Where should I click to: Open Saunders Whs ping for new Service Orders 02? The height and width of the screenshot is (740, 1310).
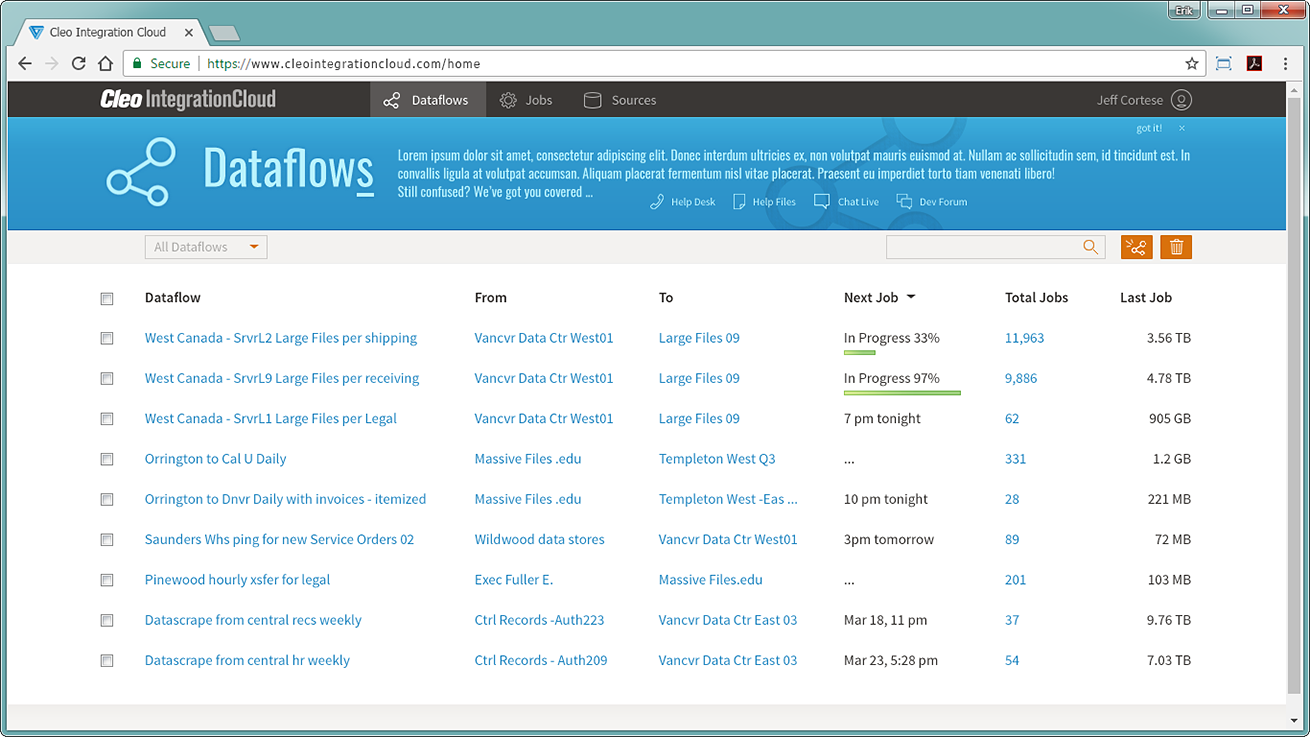click(279, 539)
